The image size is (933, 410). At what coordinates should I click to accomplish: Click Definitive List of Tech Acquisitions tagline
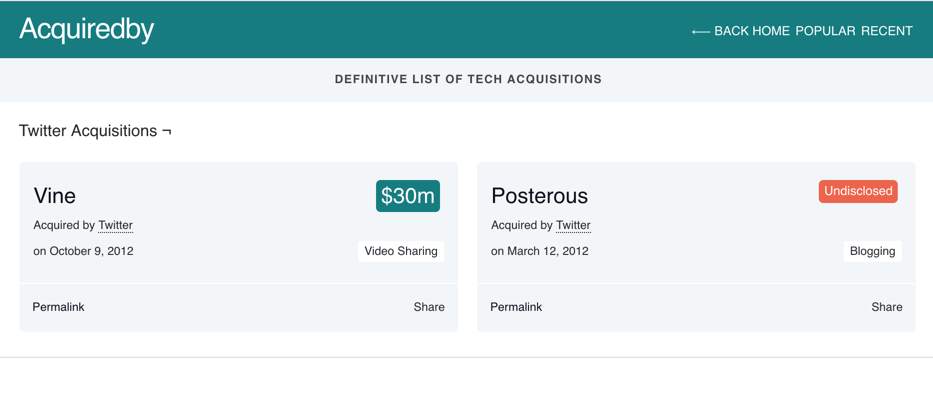click(468, 79)
